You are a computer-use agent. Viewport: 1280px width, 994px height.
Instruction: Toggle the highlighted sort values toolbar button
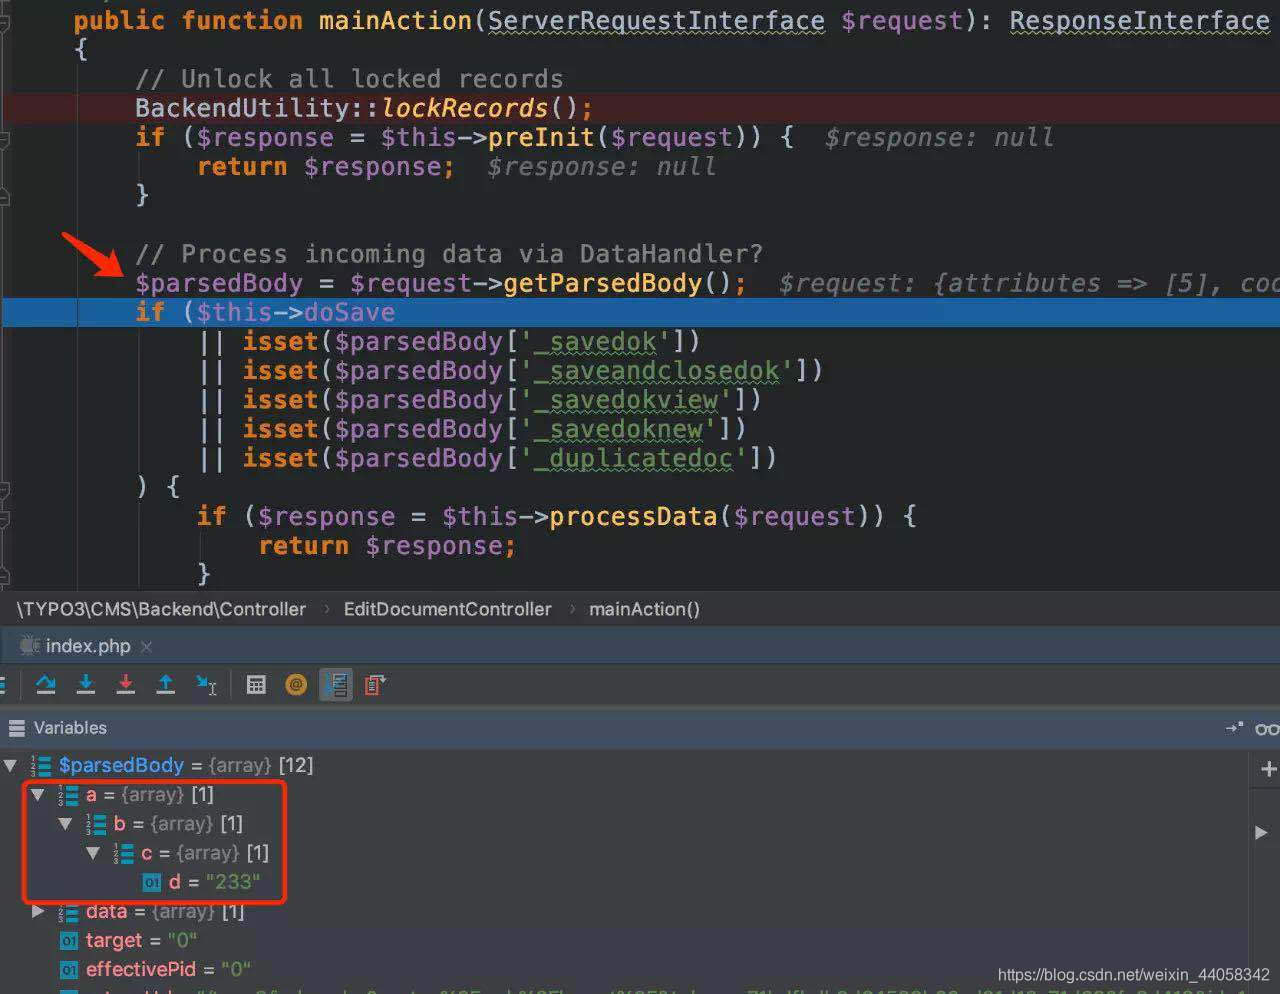[336, 685]
